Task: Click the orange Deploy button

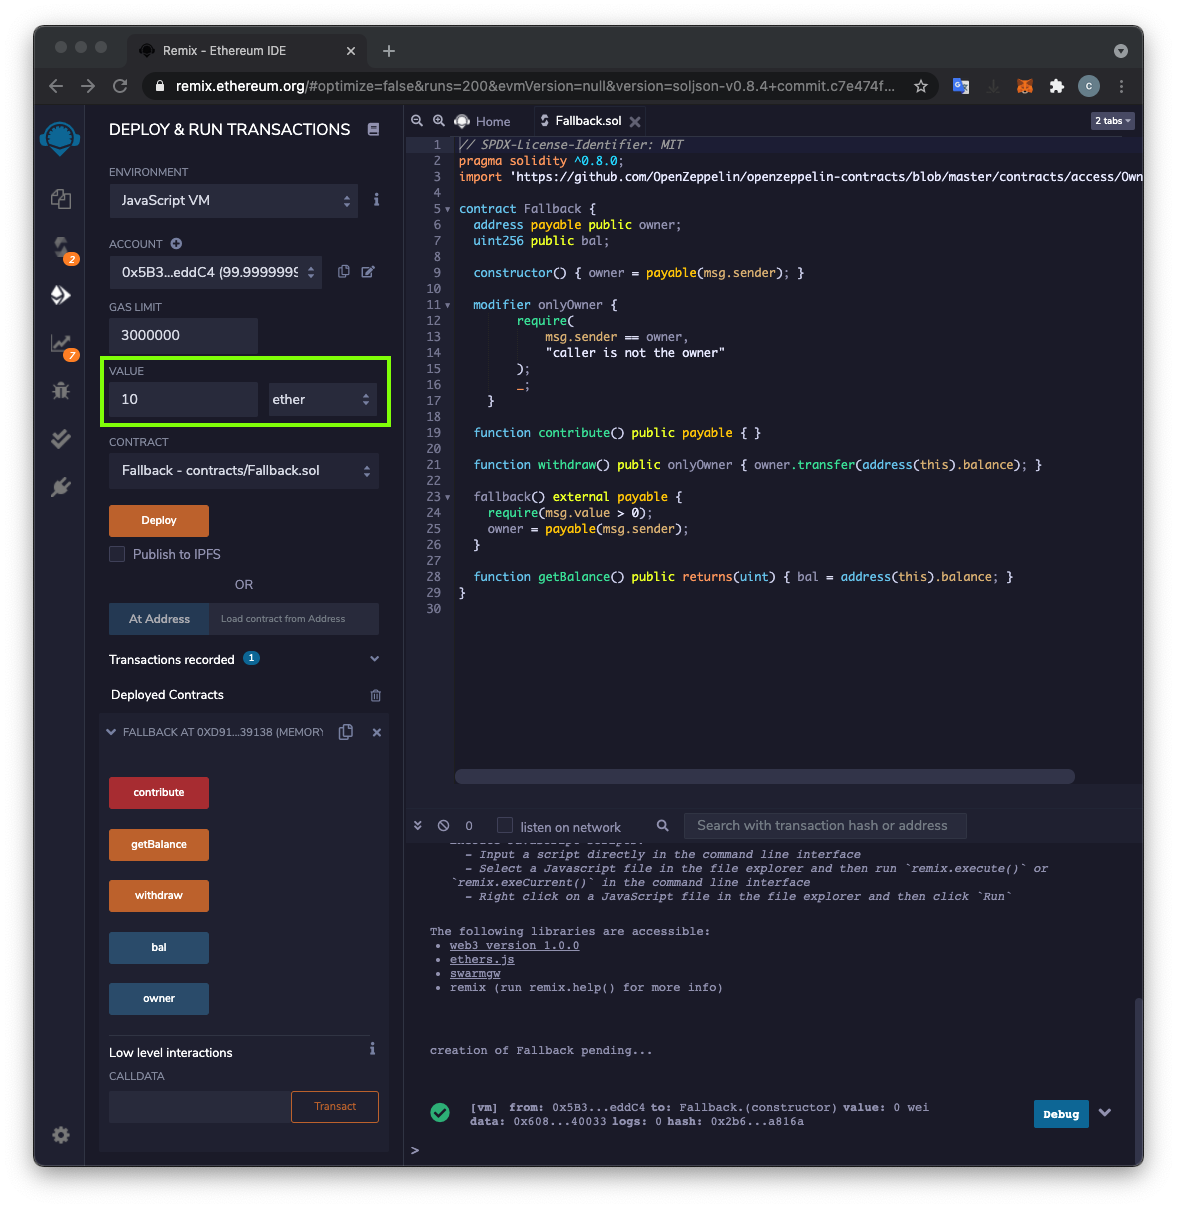Action: point(159,521)
